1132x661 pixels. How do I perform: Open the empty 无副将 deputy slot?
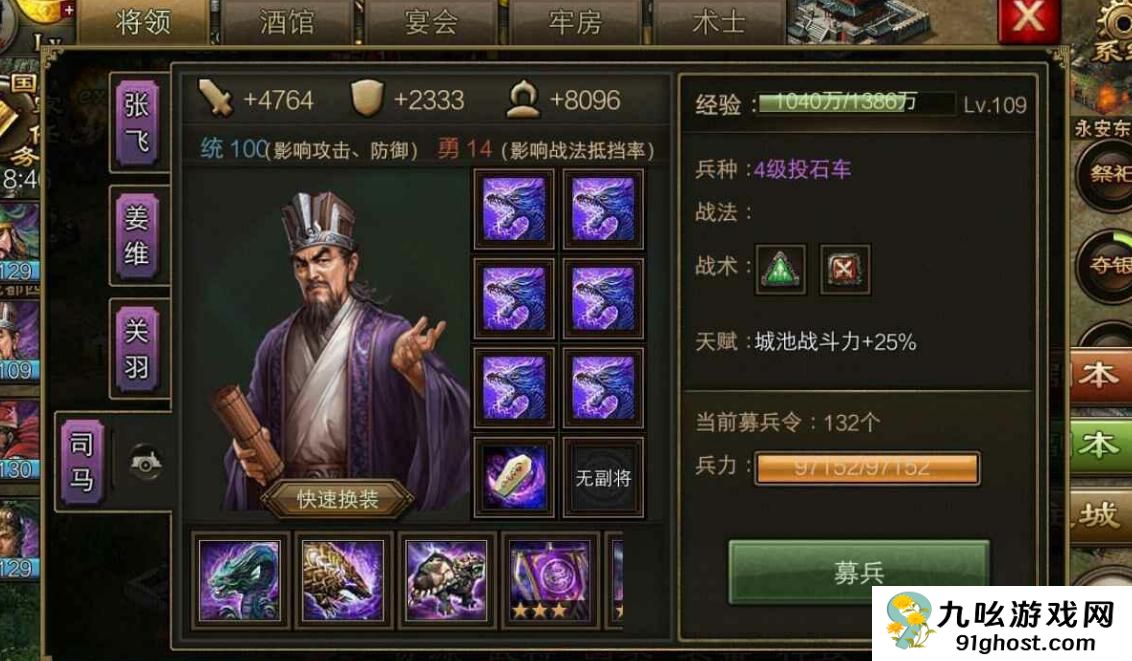[603, 478]
